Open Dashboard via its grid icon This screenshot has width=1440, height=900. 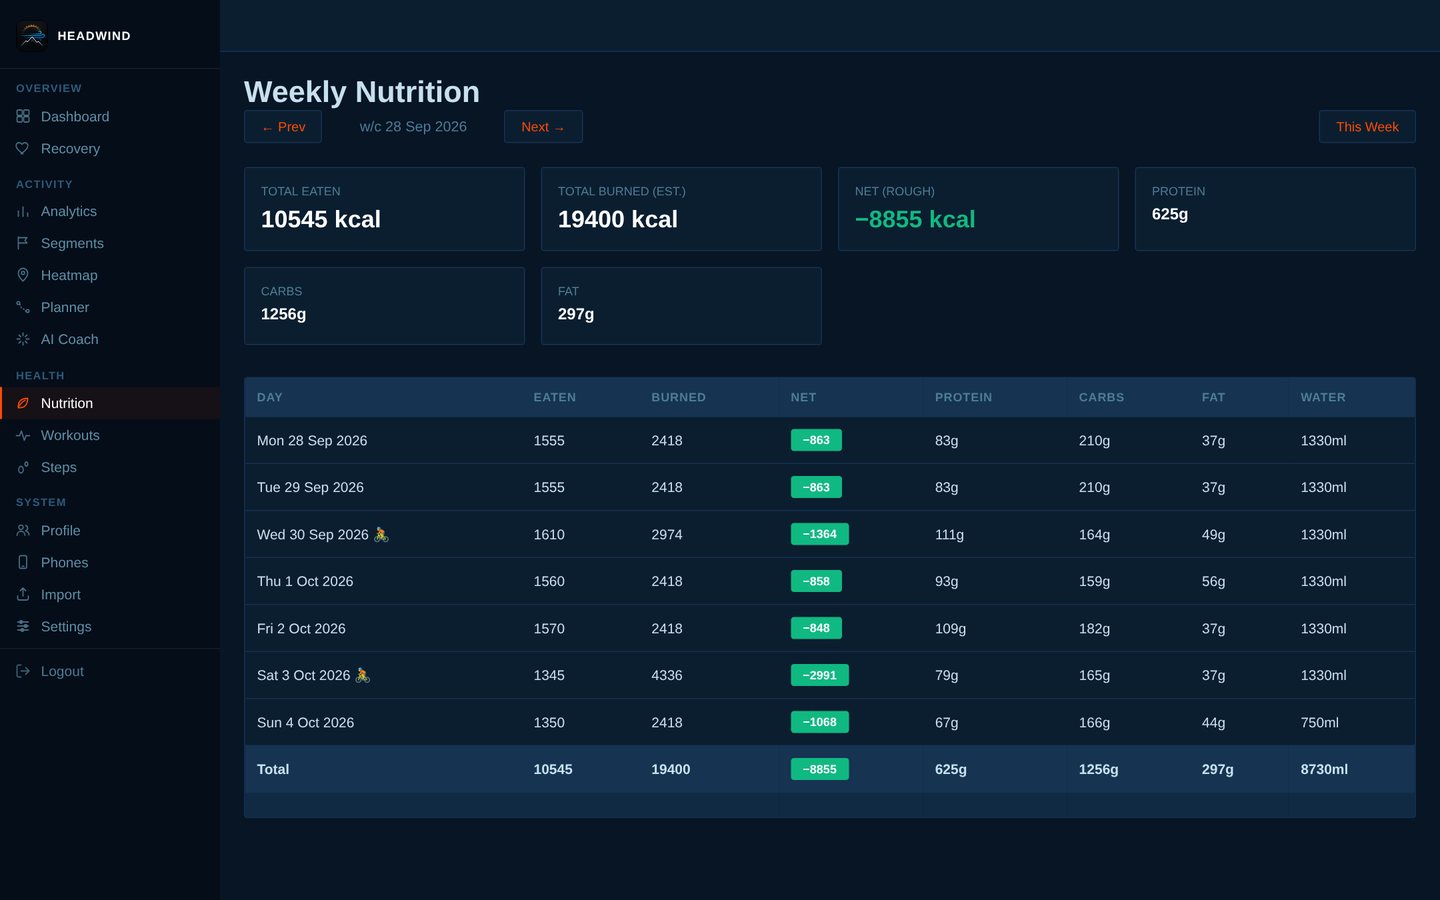23,117
